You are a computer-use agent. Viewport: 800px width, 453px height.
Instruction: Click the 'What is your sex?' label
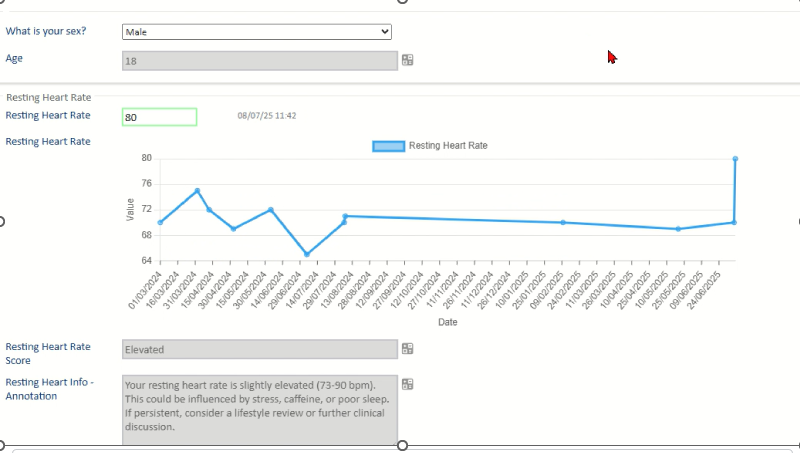tap(46, 31)
